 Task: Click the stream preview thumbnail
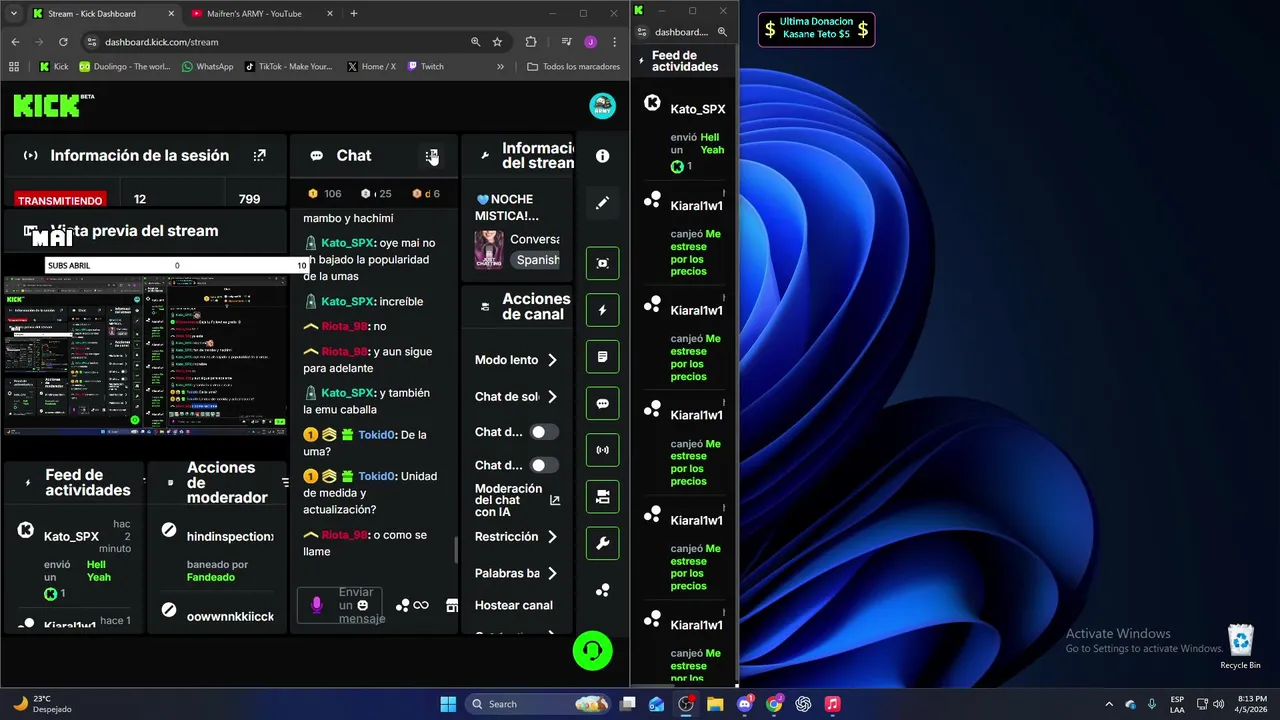pos(145,354)
